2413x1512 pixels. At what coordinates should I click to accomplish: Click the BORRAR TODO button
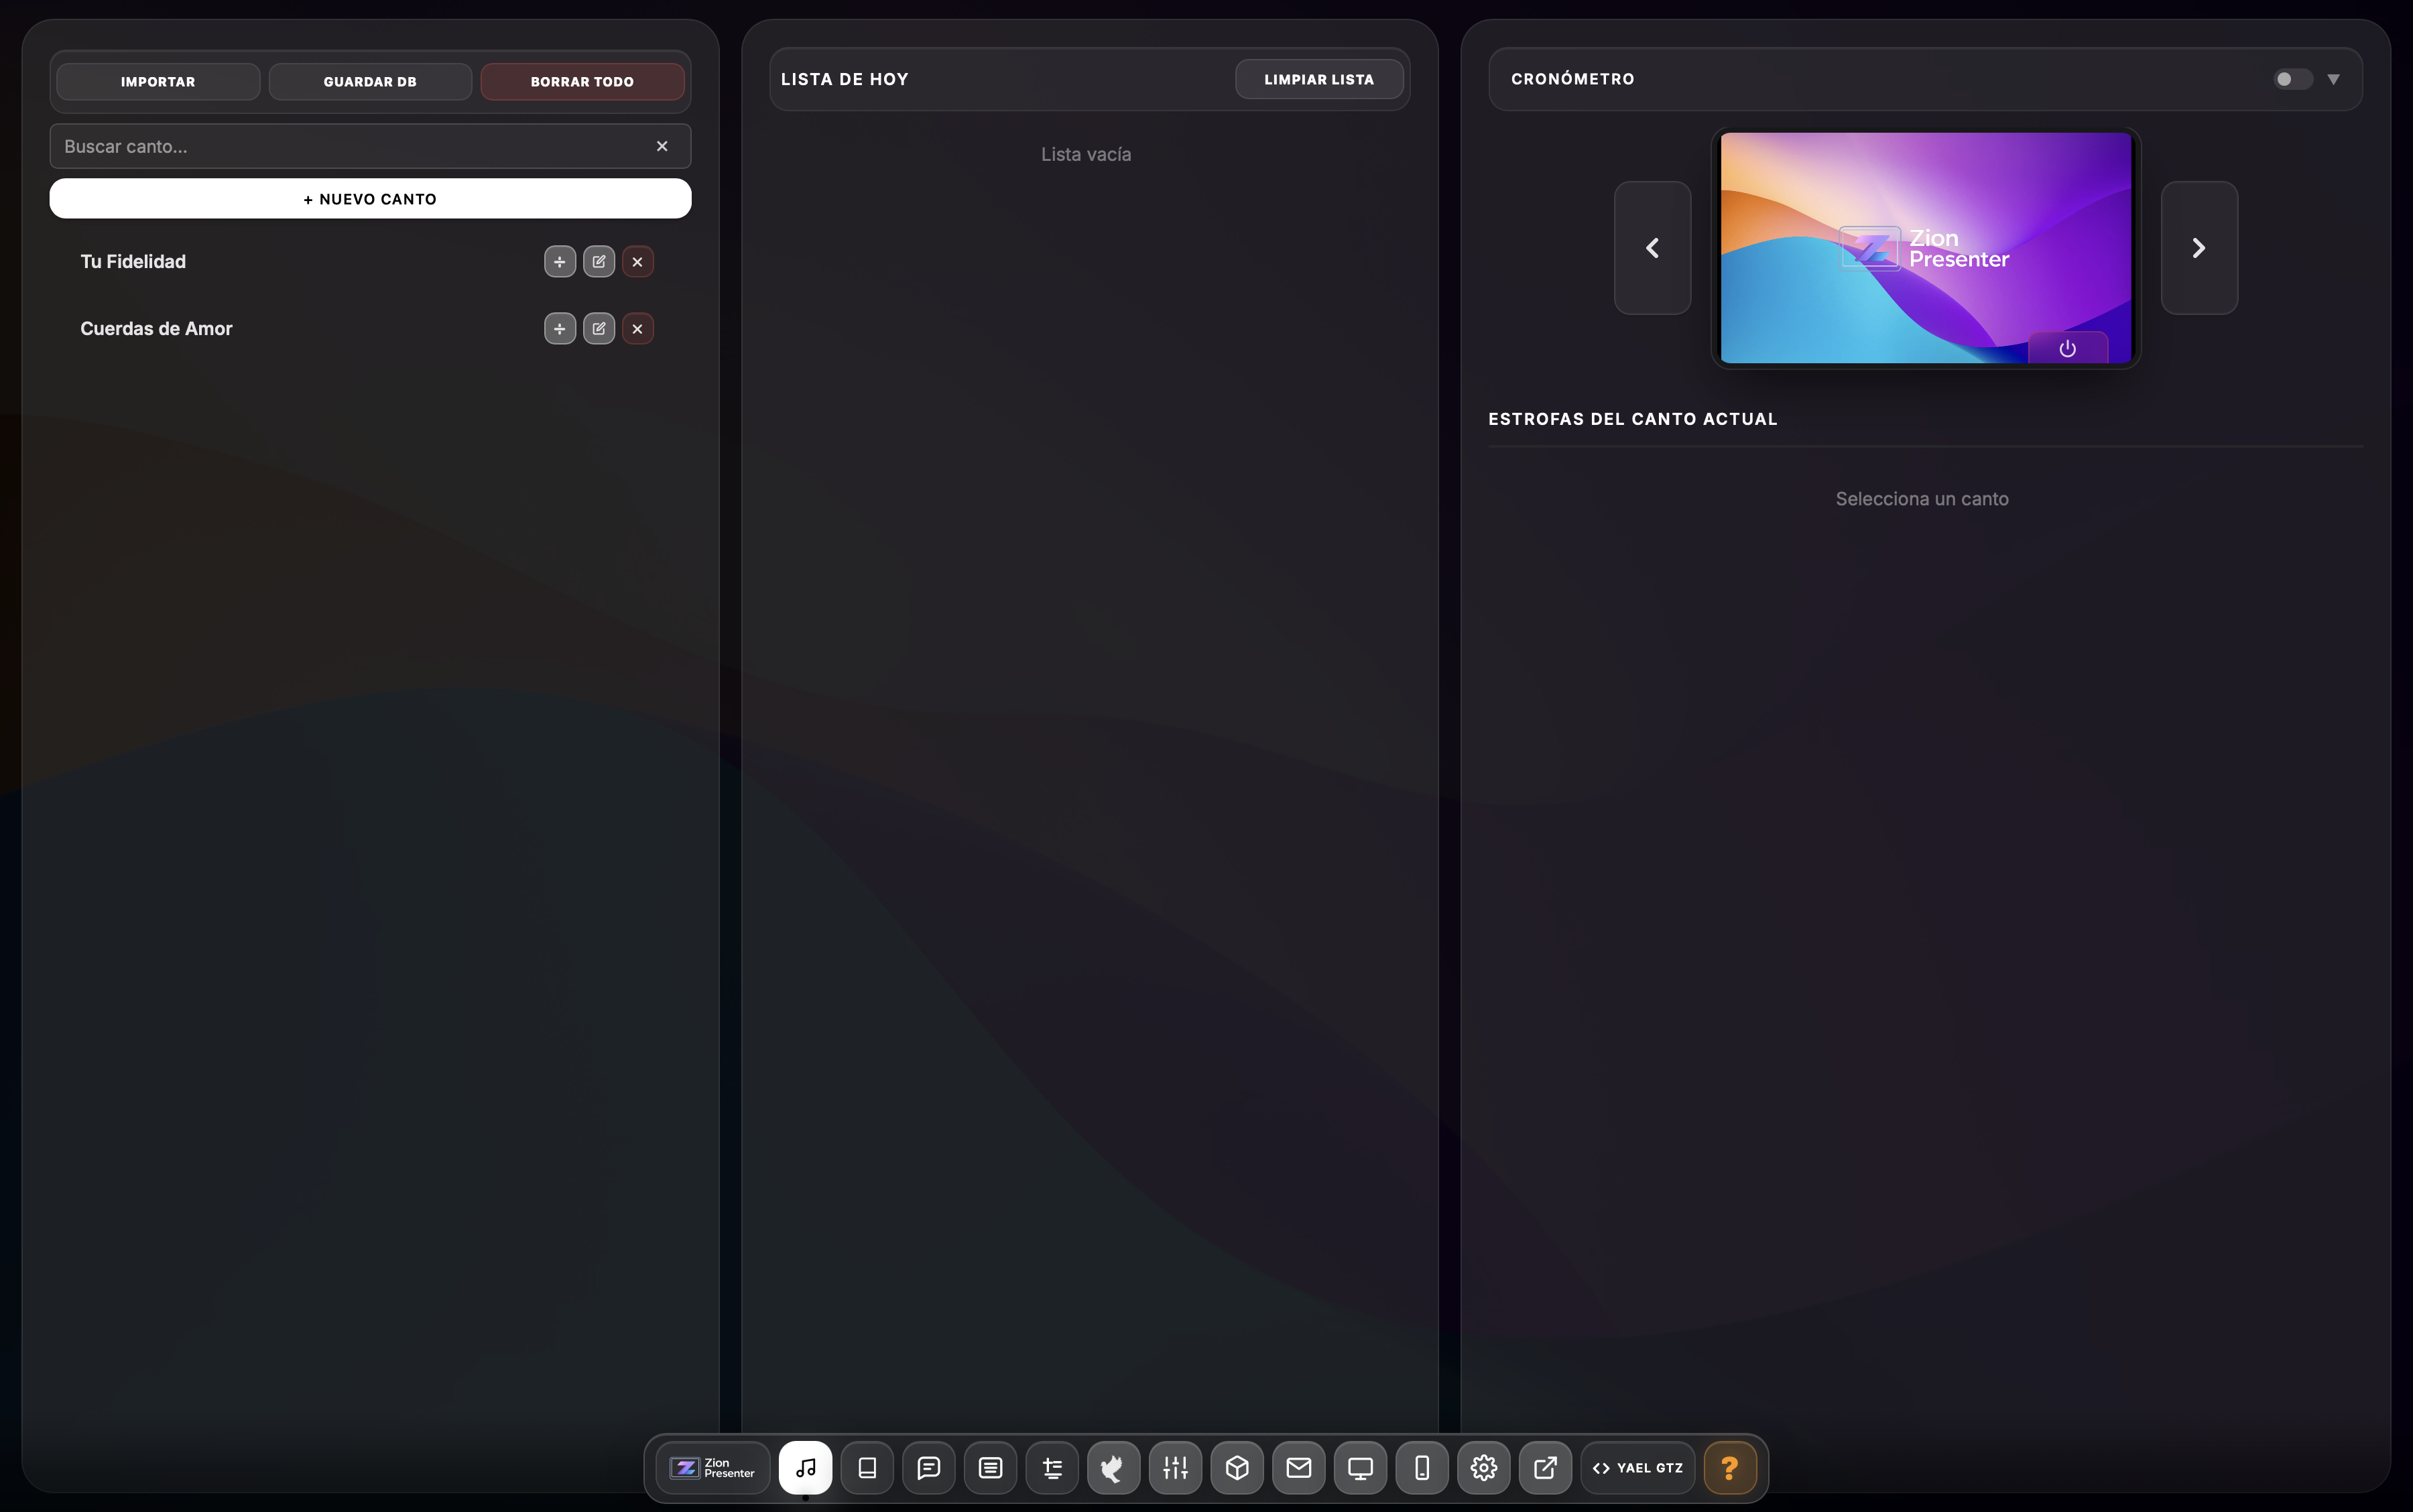click(582, 81)
